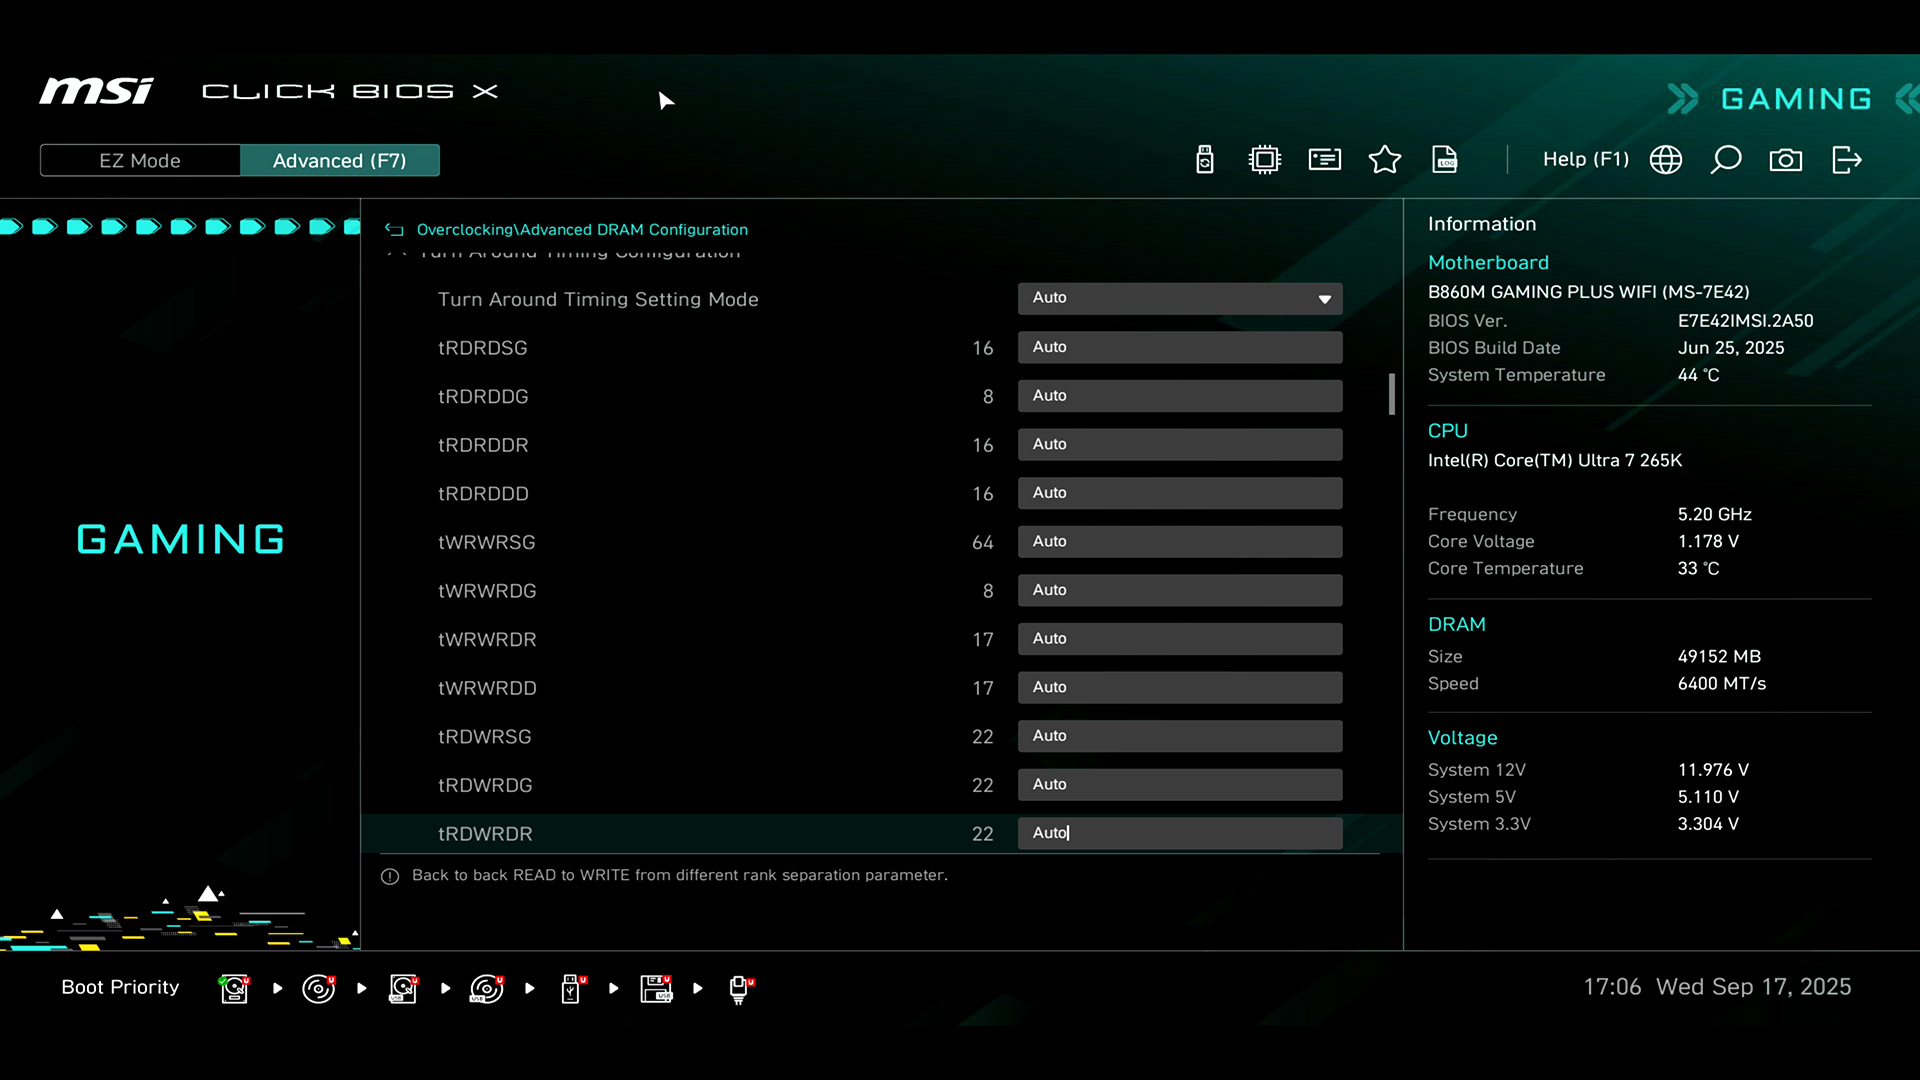Open the M-Flash USB BIOS update icon
The height and width of the screenshot is (1080, 1920).
coord(1205,160)
